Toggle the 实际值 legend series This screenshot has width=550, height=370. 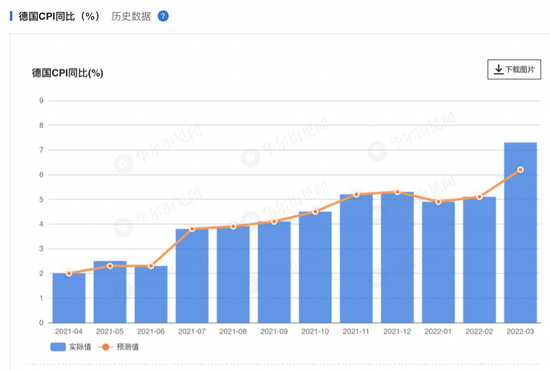point(71,347)
